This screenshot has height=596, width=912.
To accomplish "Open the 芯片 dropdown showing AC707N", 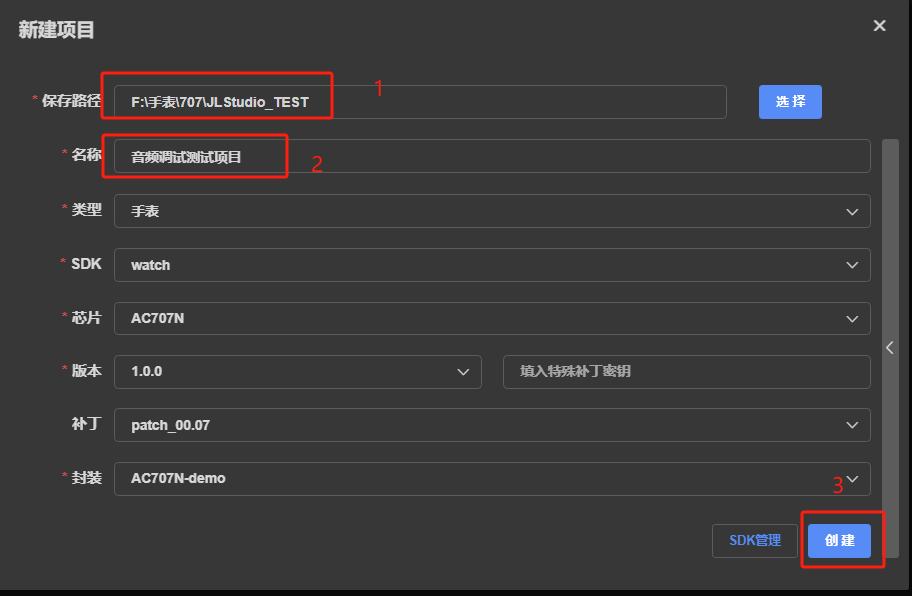I will click(x=492, y=319).
